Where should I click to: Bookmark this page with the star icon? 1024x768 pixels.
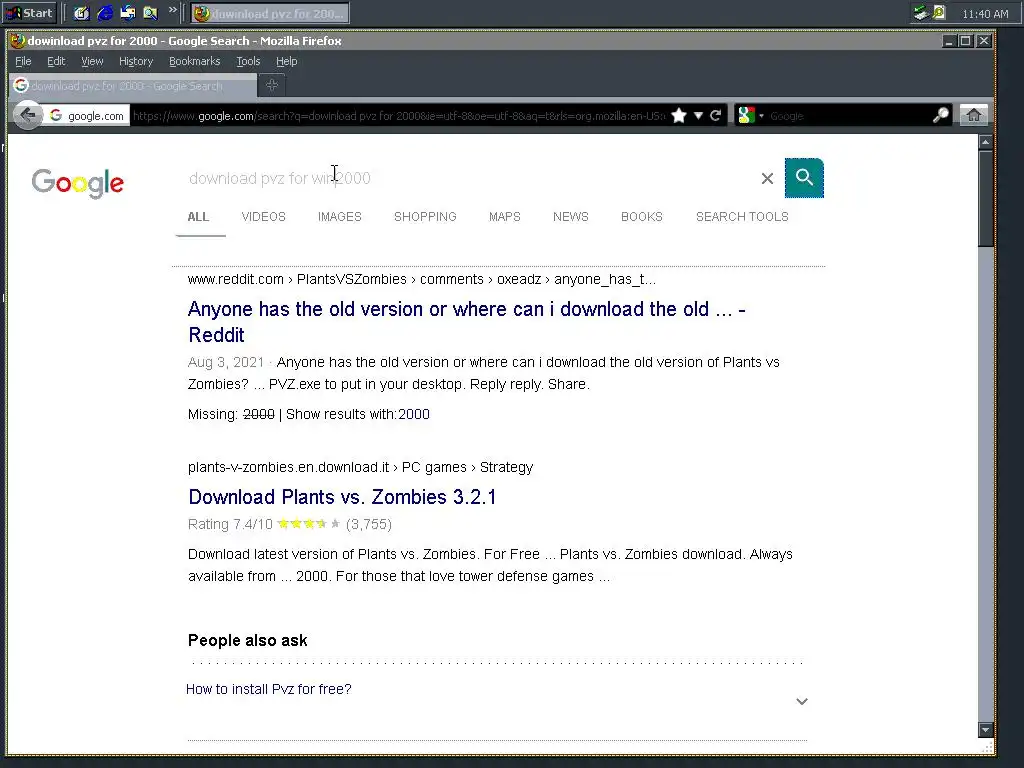coord(679,116)
